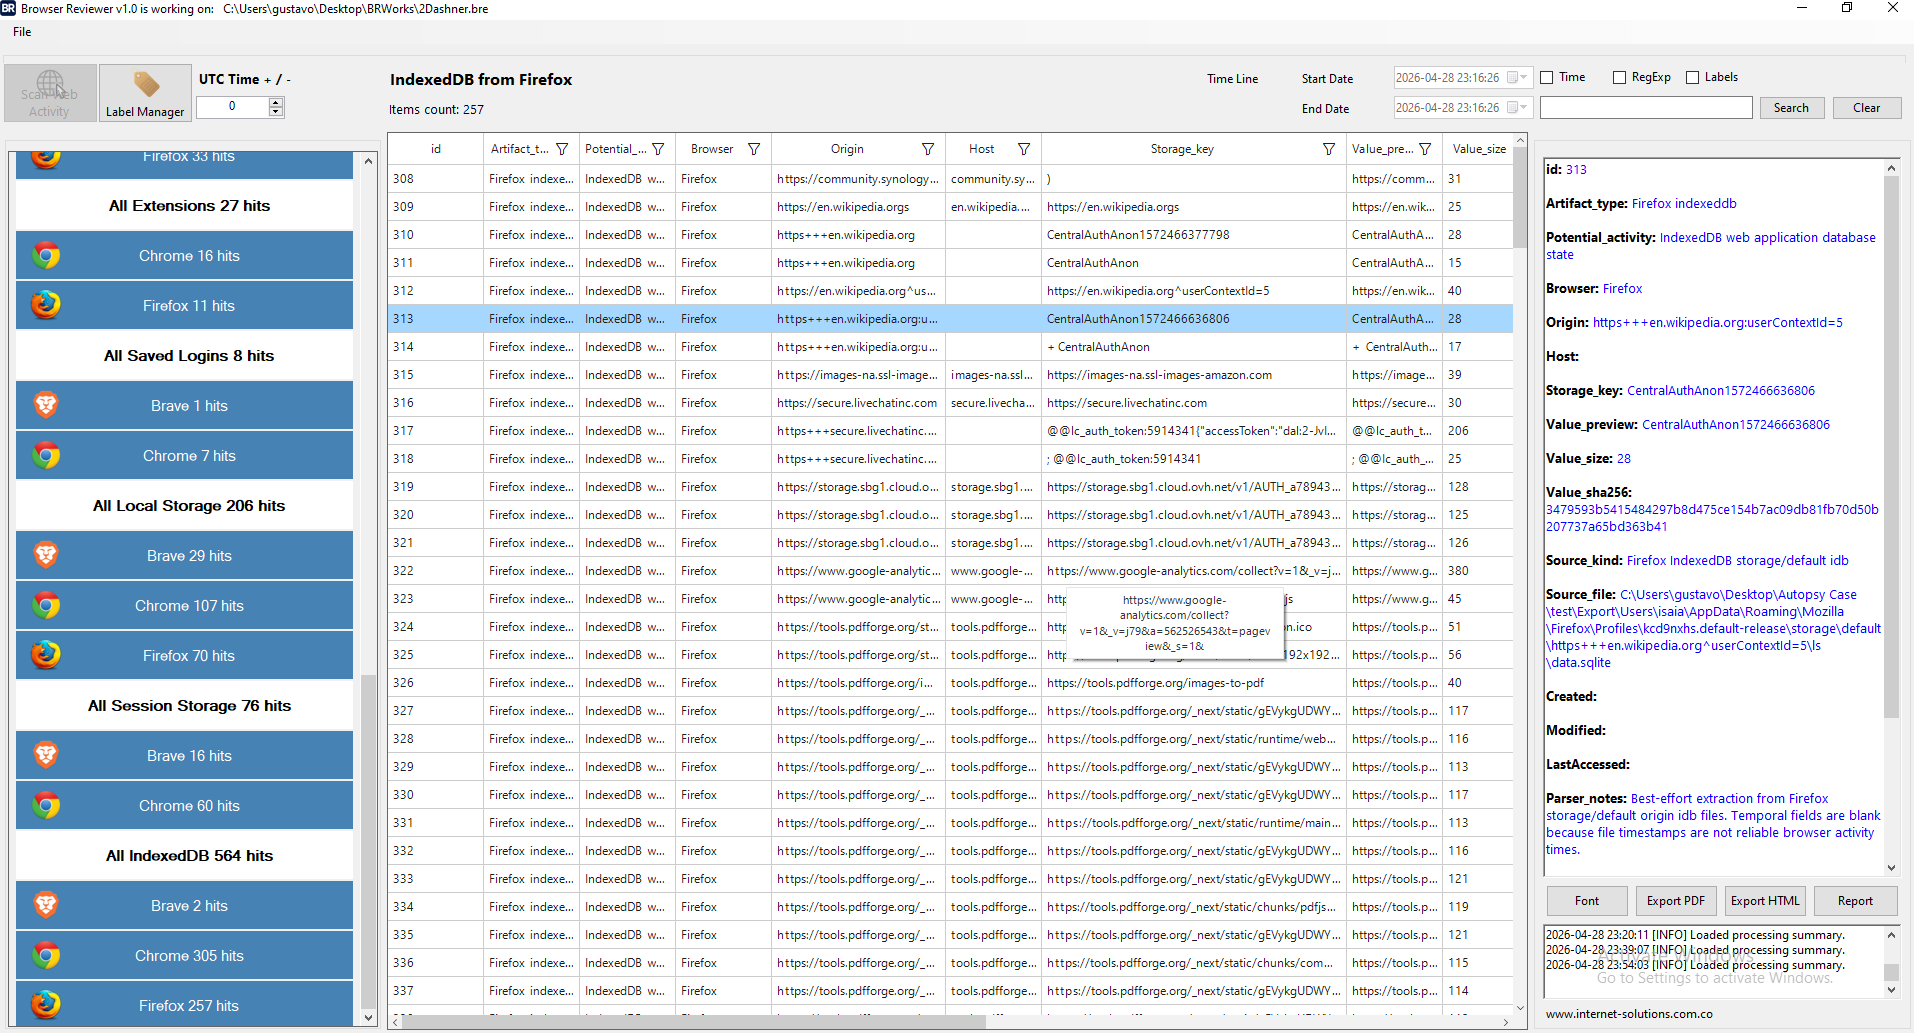The height and width of the screenshot is (1033, 1914).
Task: Sort the table by the Value_size column header
Action: (x=1479, y=149)
